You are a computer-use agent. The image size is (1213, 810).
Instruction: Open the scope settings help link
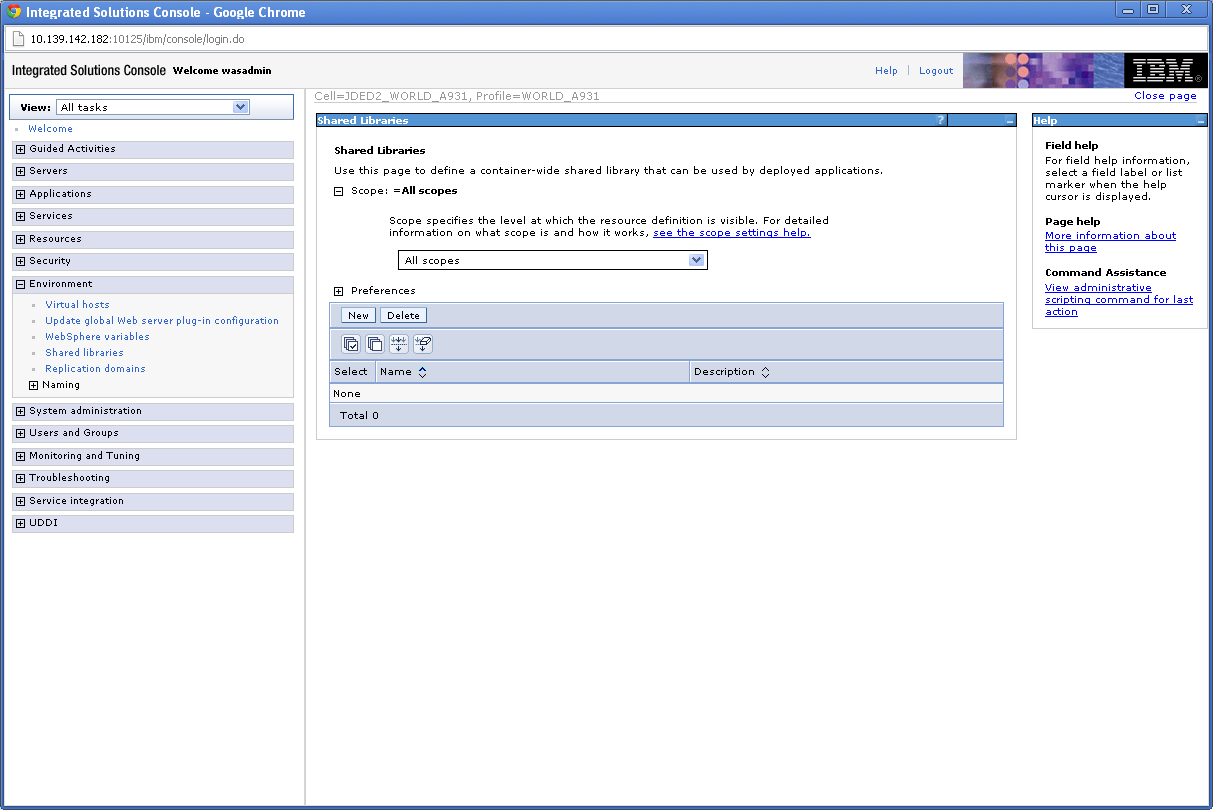coord(731,233)
